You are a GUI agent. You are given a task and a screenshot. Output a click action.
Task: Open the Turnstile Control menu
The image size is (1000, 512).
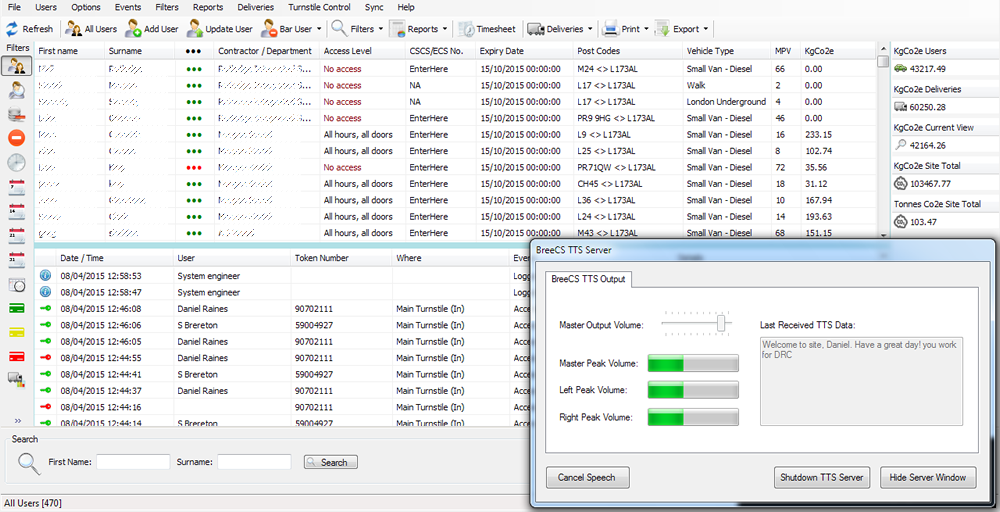(x=319, y=7)
